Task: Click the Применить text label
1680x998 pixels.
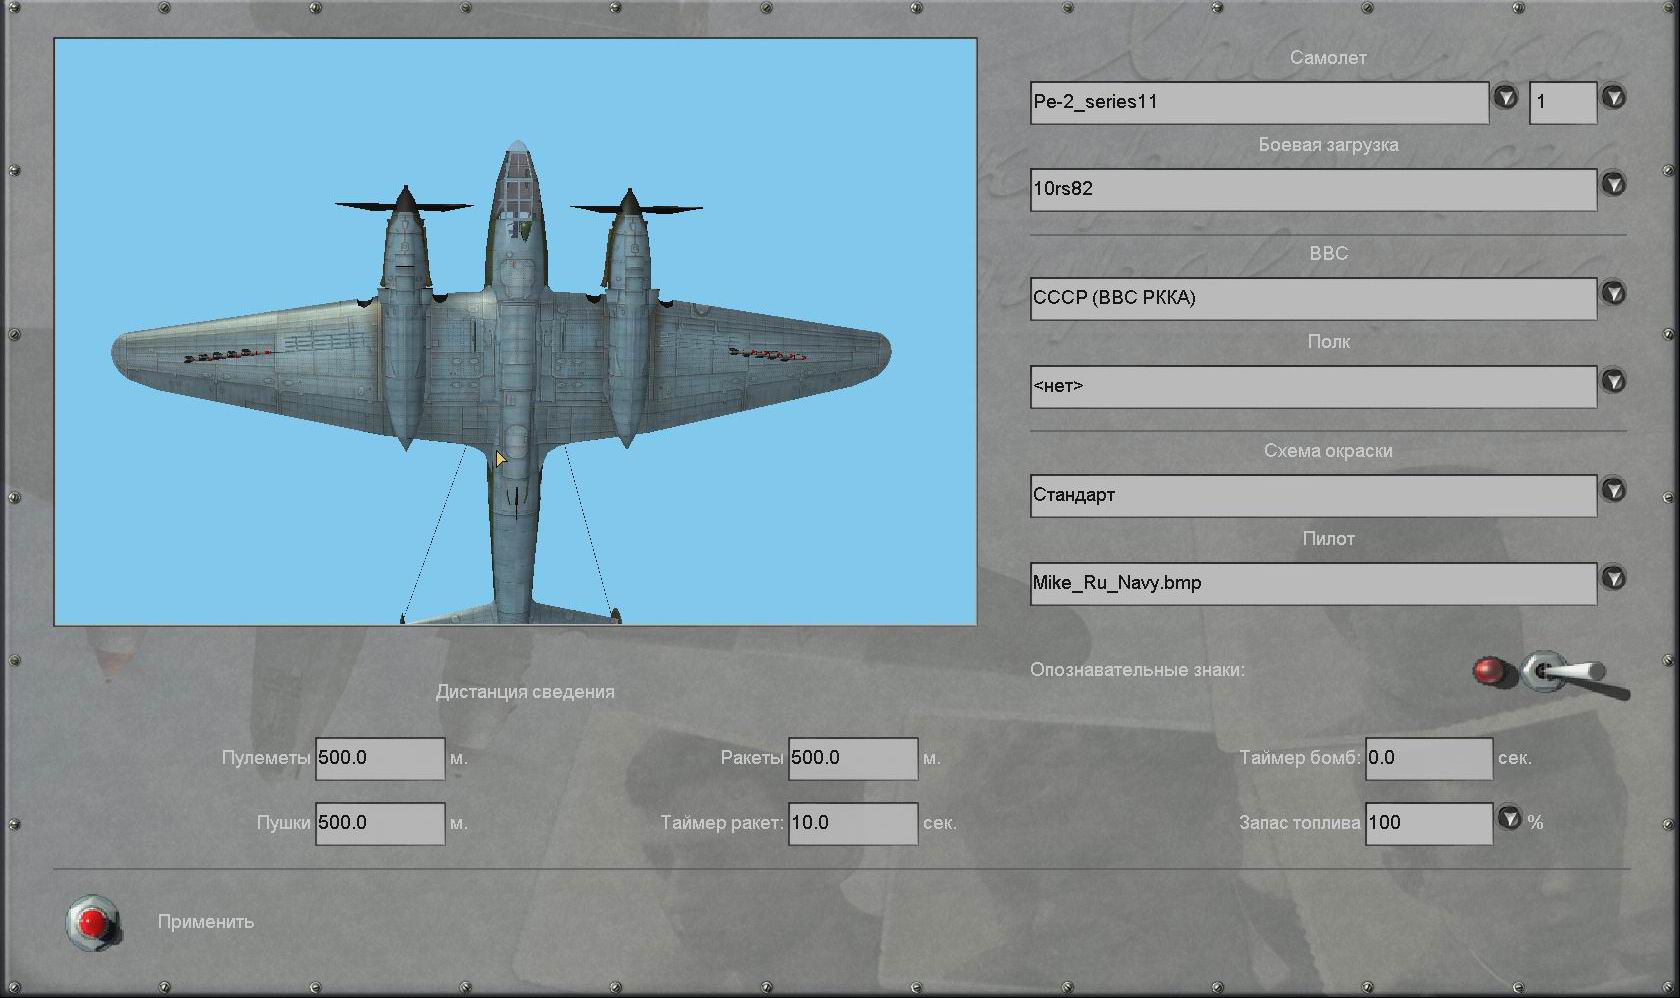Action: (205, 922)
